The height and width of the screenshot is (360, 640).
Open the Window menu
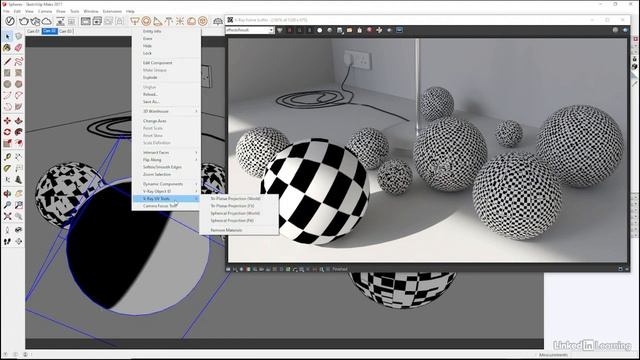[91, 11]
